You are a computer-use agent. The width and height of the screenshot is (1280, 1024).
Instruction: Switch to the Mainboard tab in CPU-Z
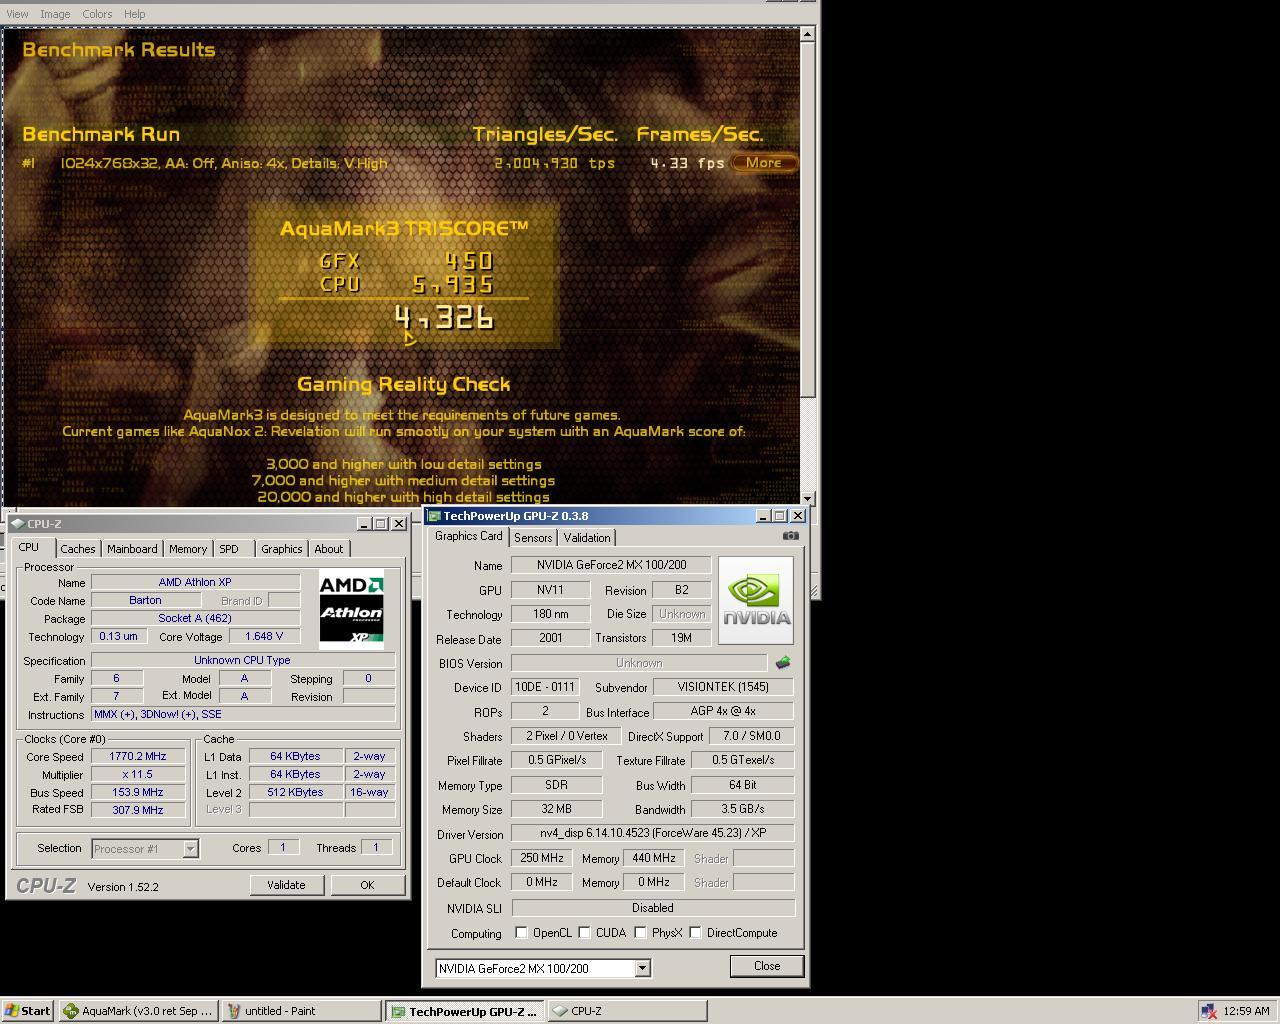click(132, 549)
